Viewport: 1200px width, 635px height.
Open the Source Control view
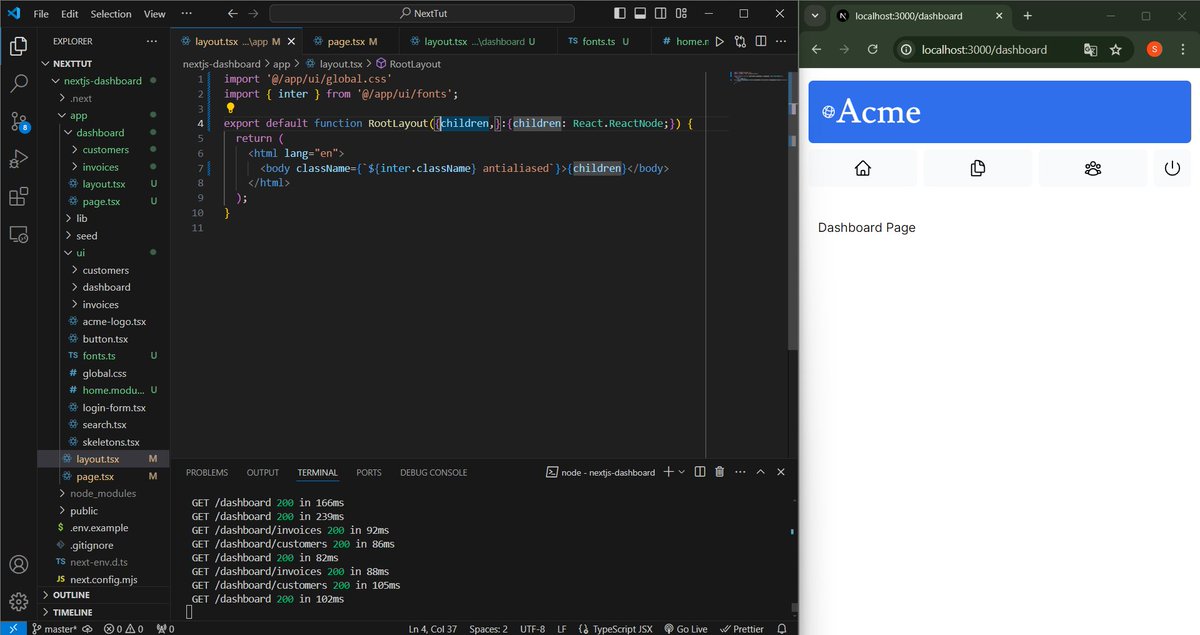point(18,122)
